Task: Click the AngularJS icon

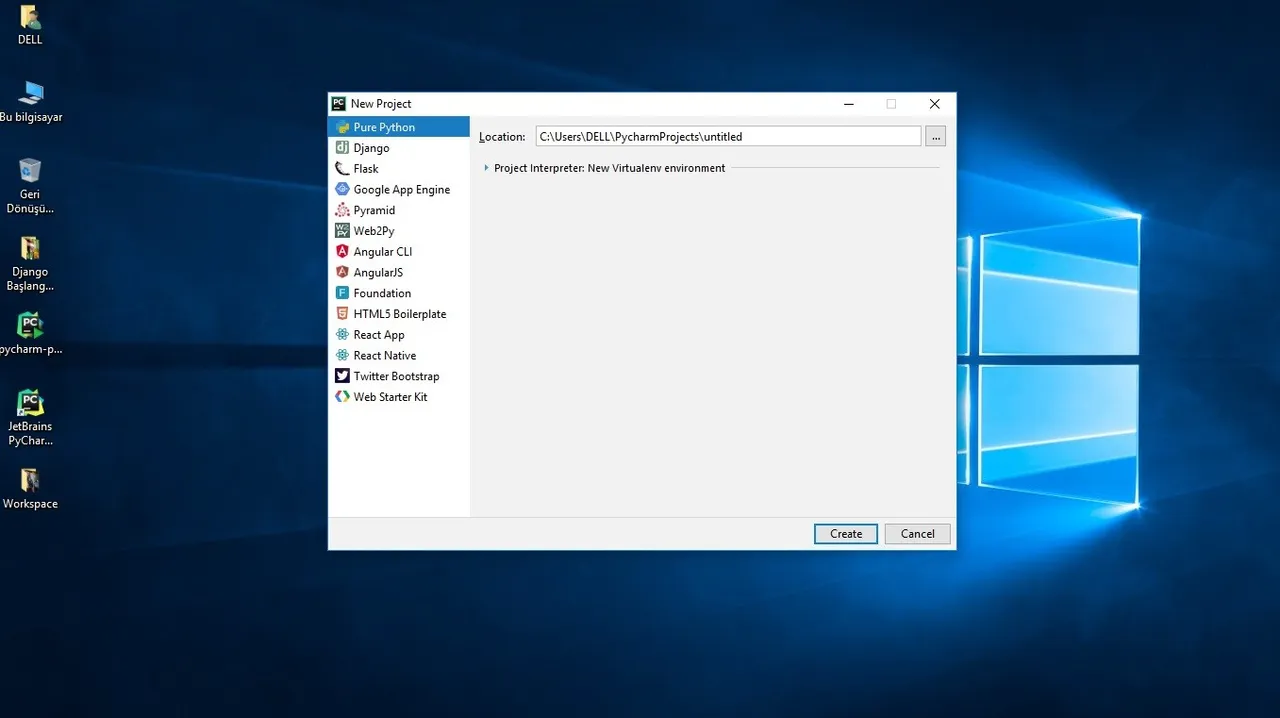Action: (342, 272)
